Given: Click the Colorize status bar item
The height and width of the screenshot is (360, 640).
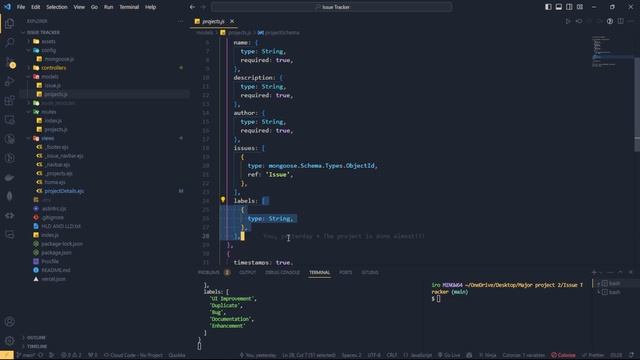Looking at the screenshot, I should 563,355.
